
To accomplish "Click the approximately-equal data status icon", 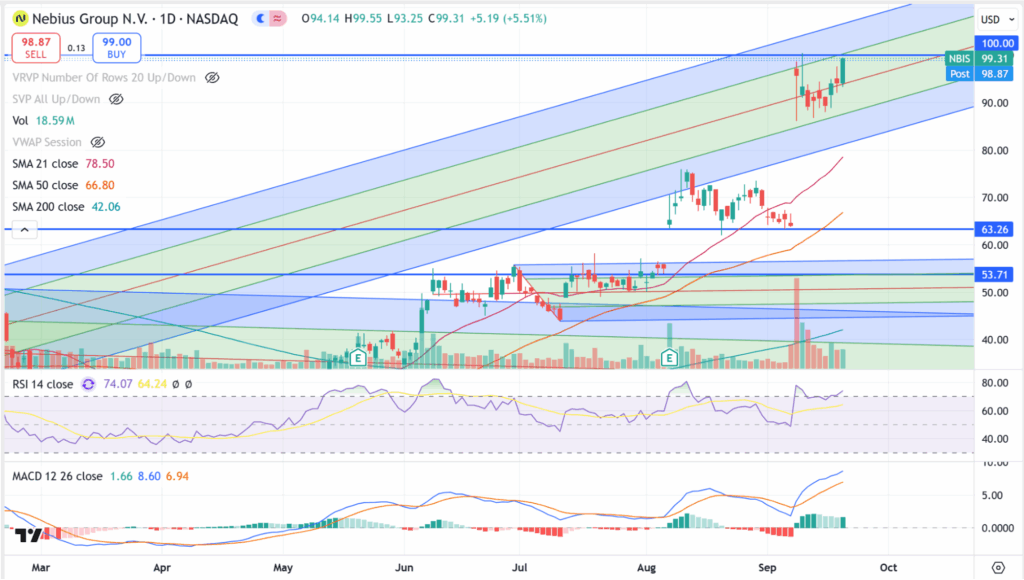I will coord(278,18).
